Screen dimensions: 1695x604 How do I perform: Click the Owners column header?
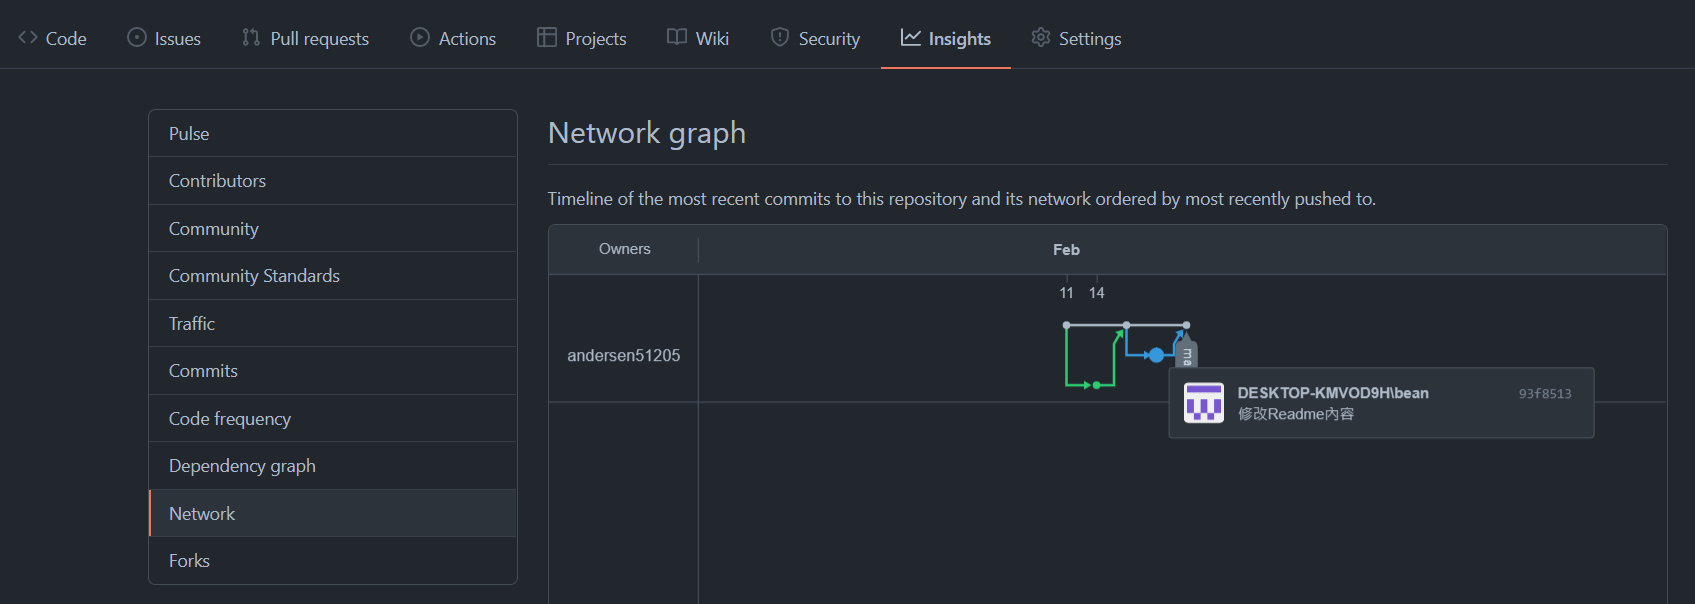point(625,249)
